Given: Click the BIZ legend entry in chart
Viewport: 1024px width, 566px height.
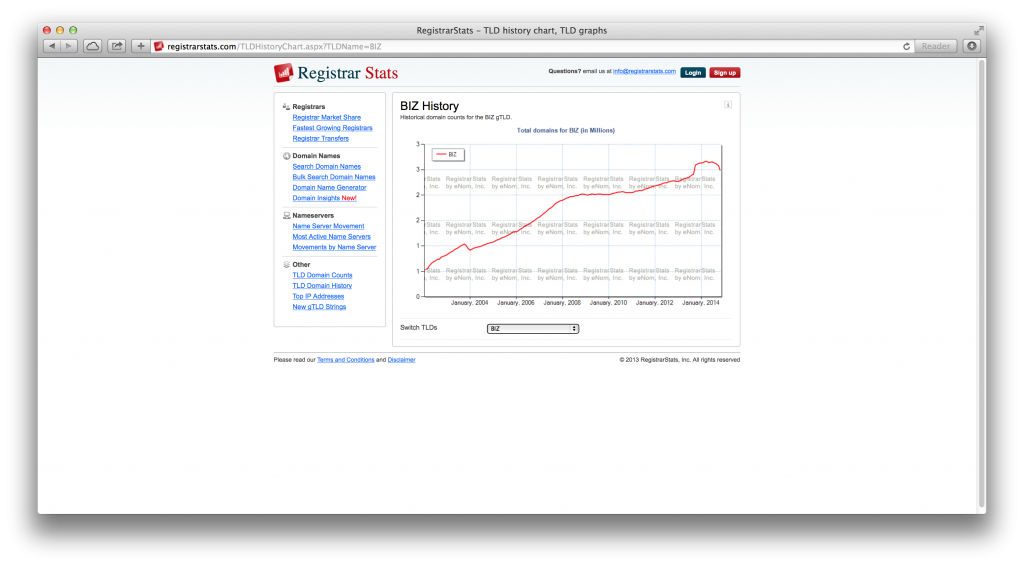Looking at the screenshot, I should (447, 154).
